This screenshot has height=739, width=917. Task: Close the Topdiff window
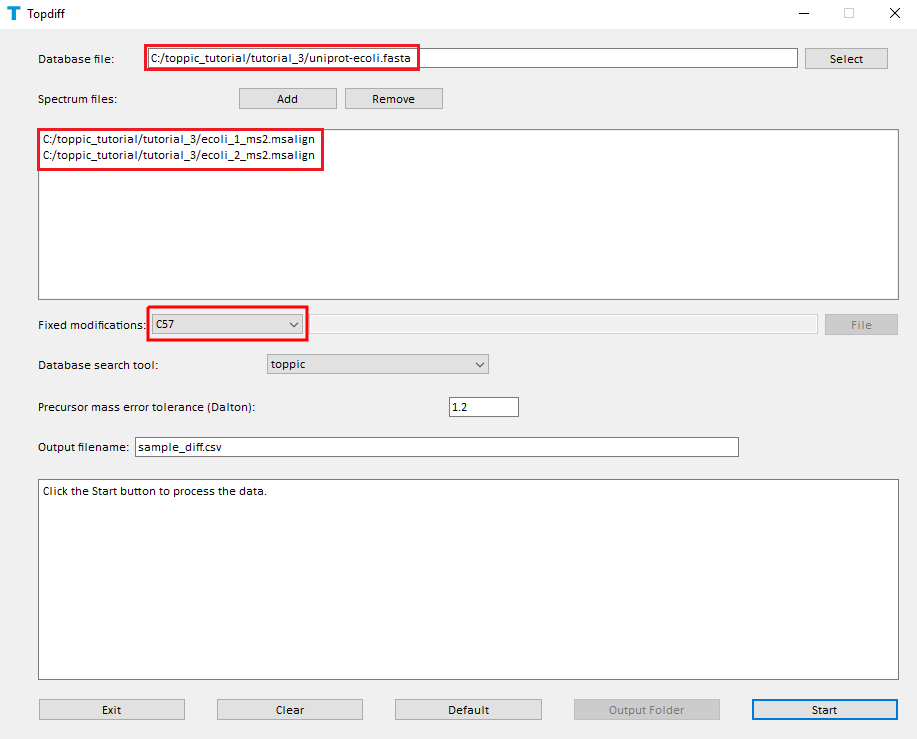click(894, 14)
